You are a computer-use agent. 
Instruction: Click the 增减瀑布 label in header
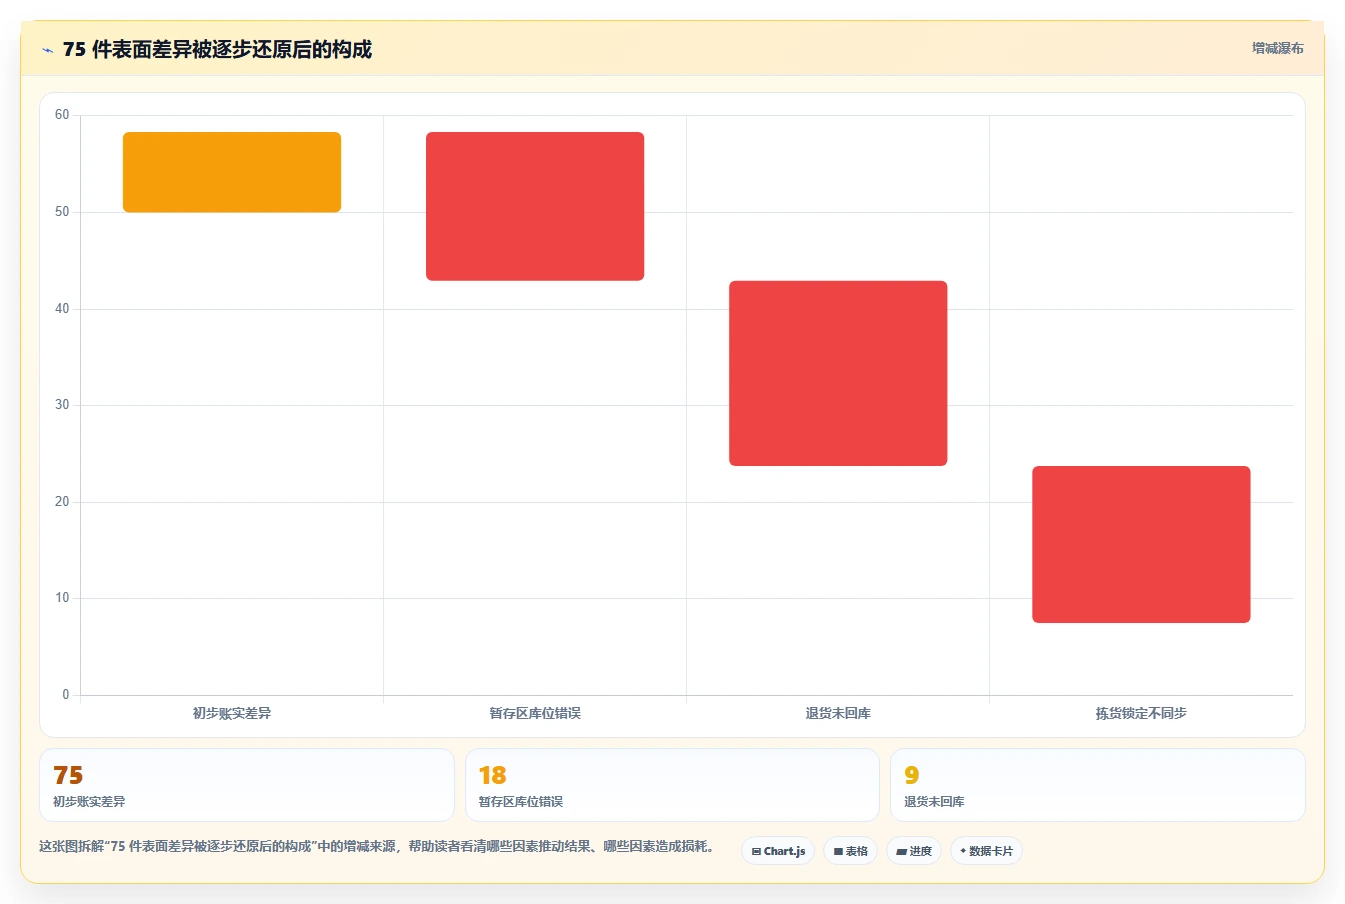1277,48
